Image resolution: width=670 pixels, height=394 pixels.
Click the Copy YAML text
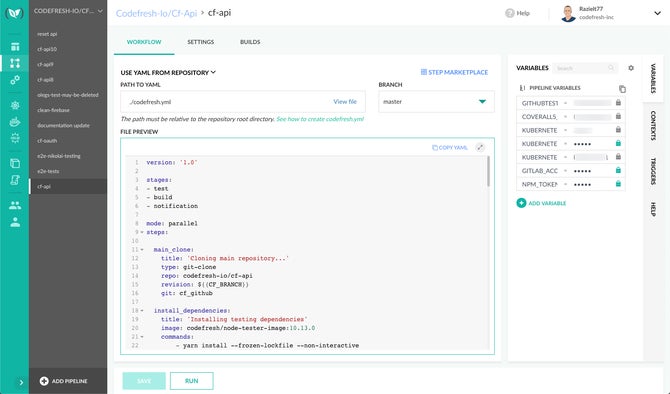[453, 148]
